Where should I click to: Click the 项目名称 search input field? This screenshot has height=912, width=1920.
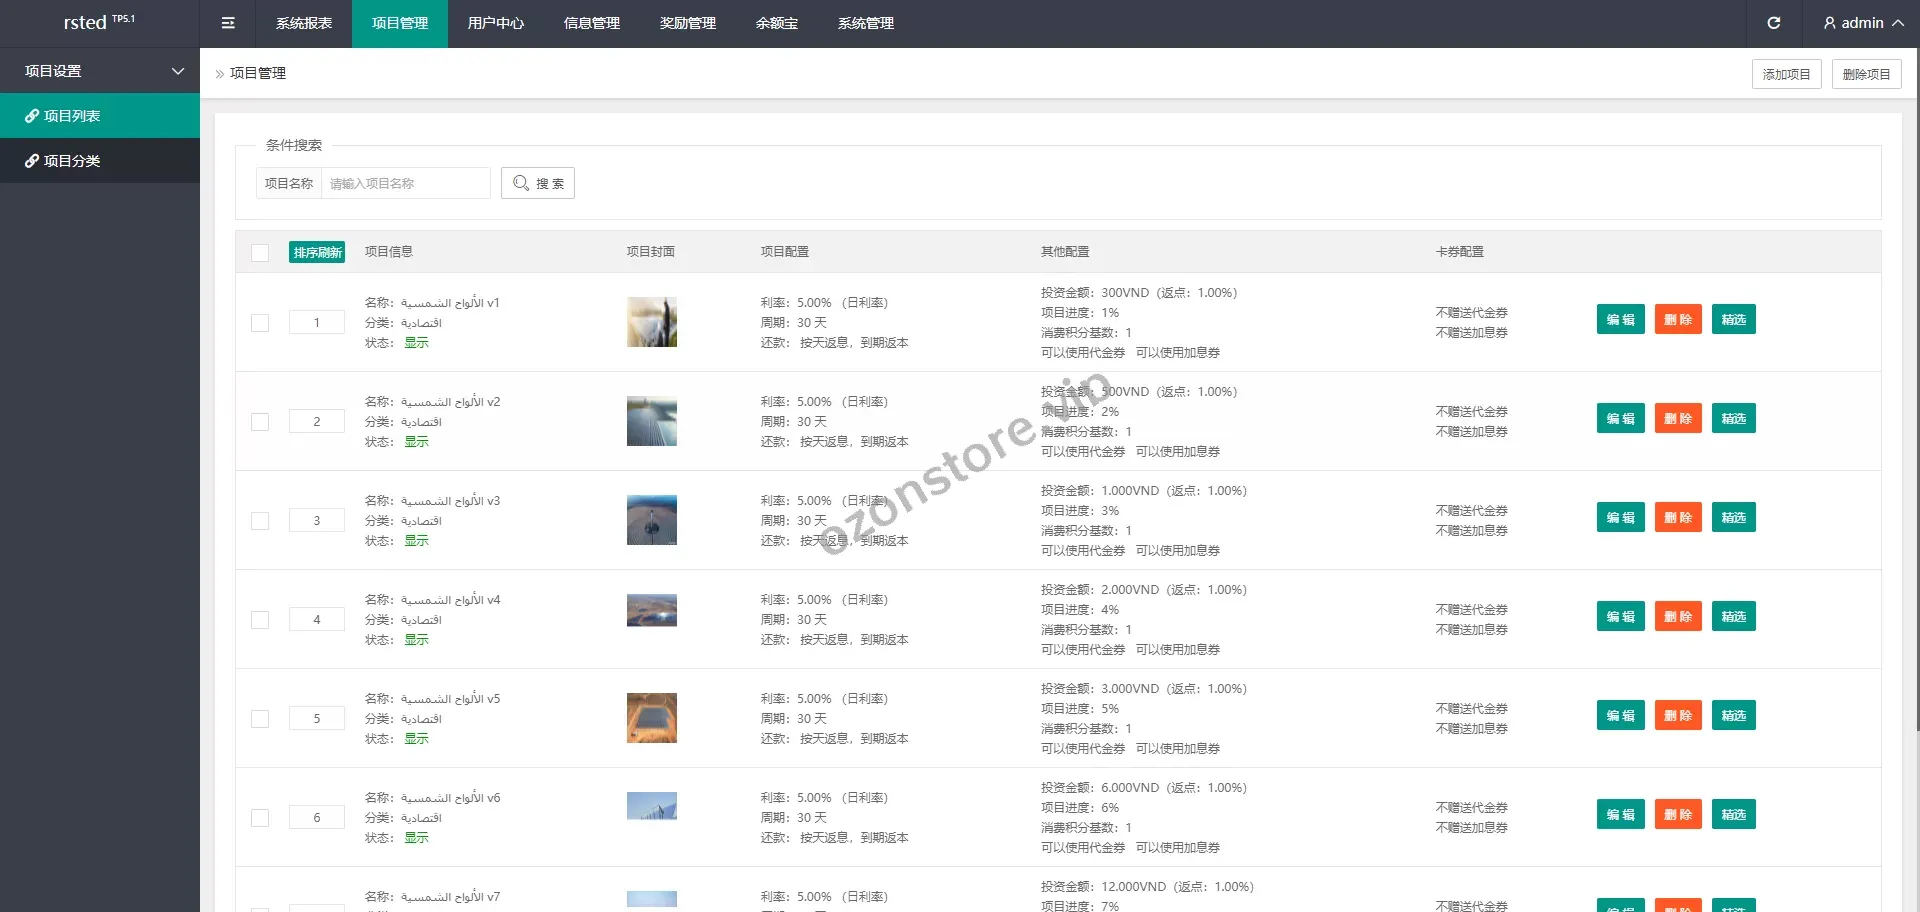405,183
